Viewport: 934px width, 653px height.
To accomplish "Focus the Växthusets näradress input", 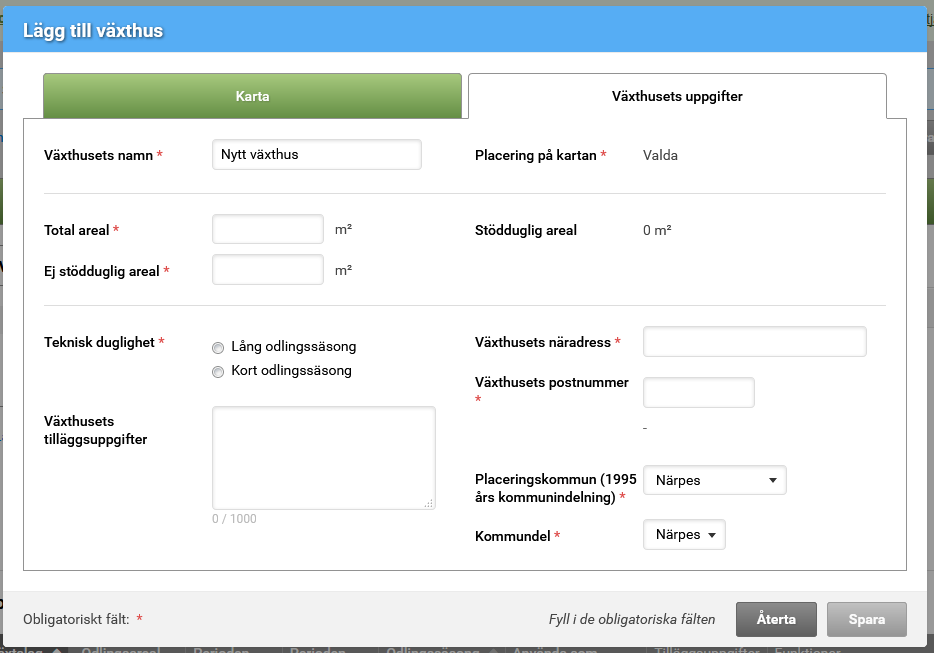I will pyautogui.click(x=754, y=342).
